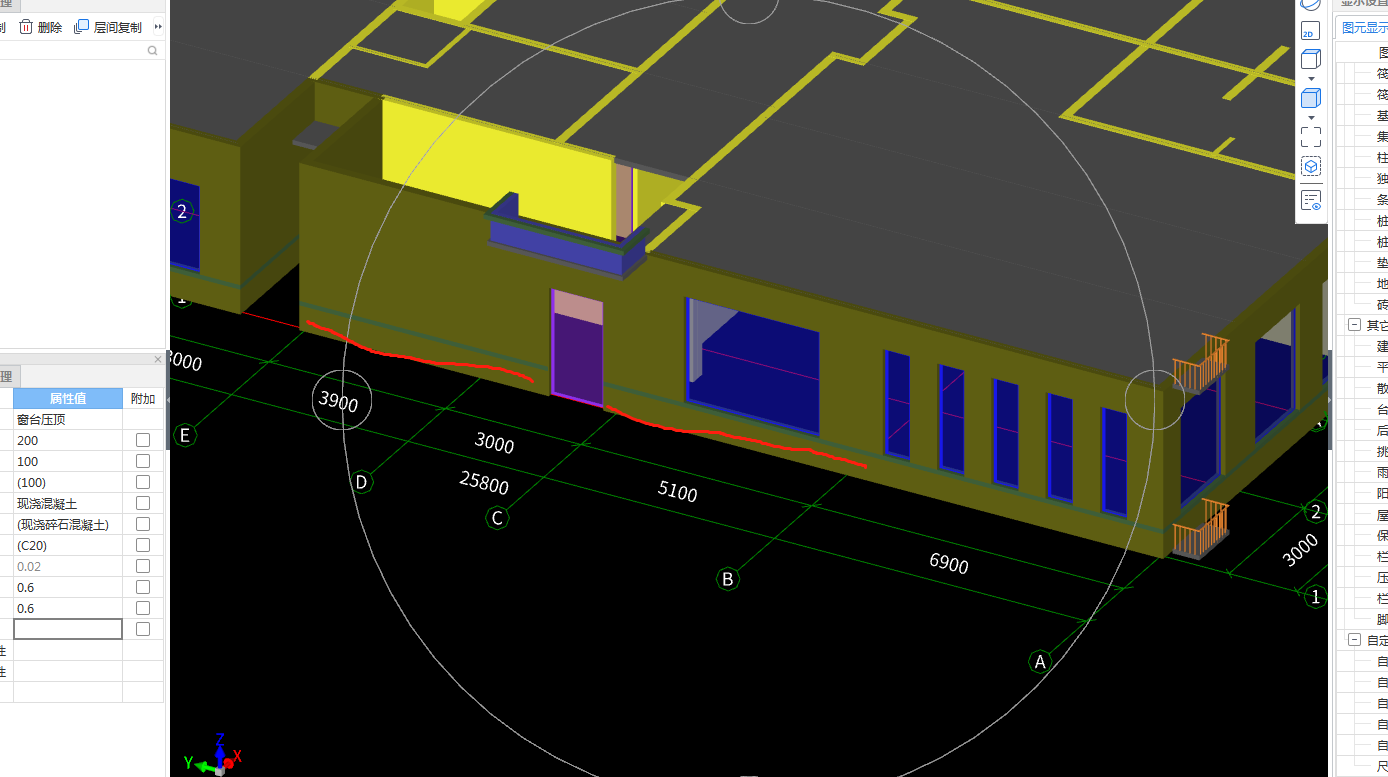Click the search magnifier icon
Image resolution: width=1388 pixels, height=777 pixels.
(x=153, y=50)
